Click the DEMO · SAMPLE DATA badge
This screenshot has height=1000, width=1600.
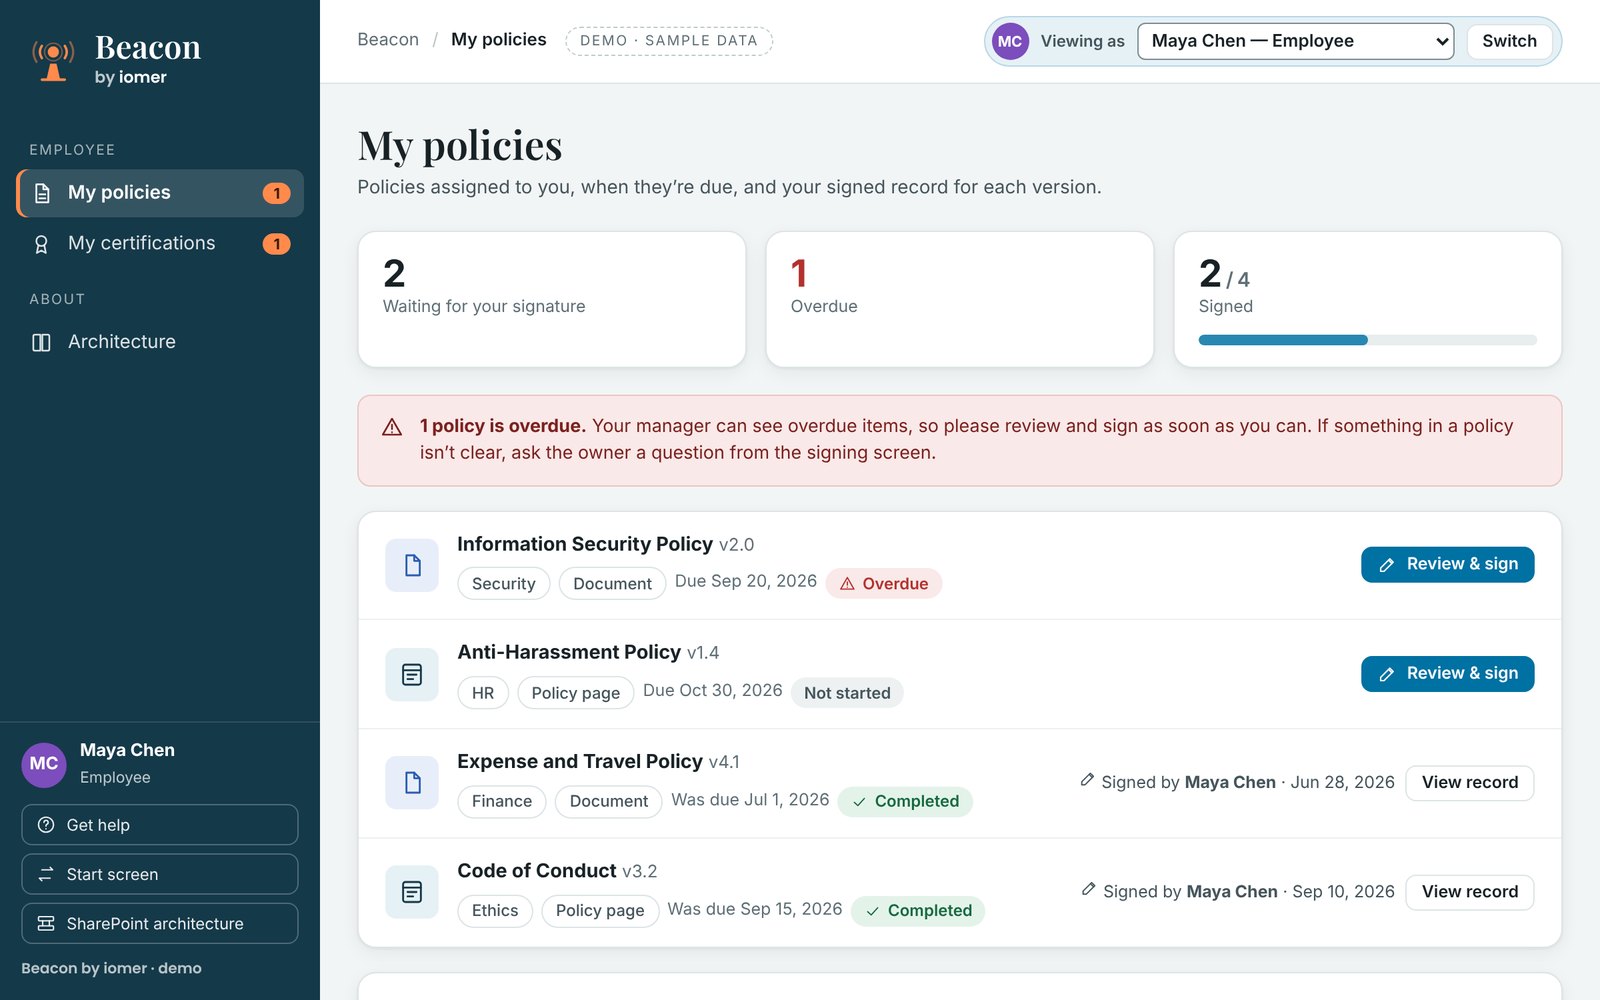[x=669, y=41]
